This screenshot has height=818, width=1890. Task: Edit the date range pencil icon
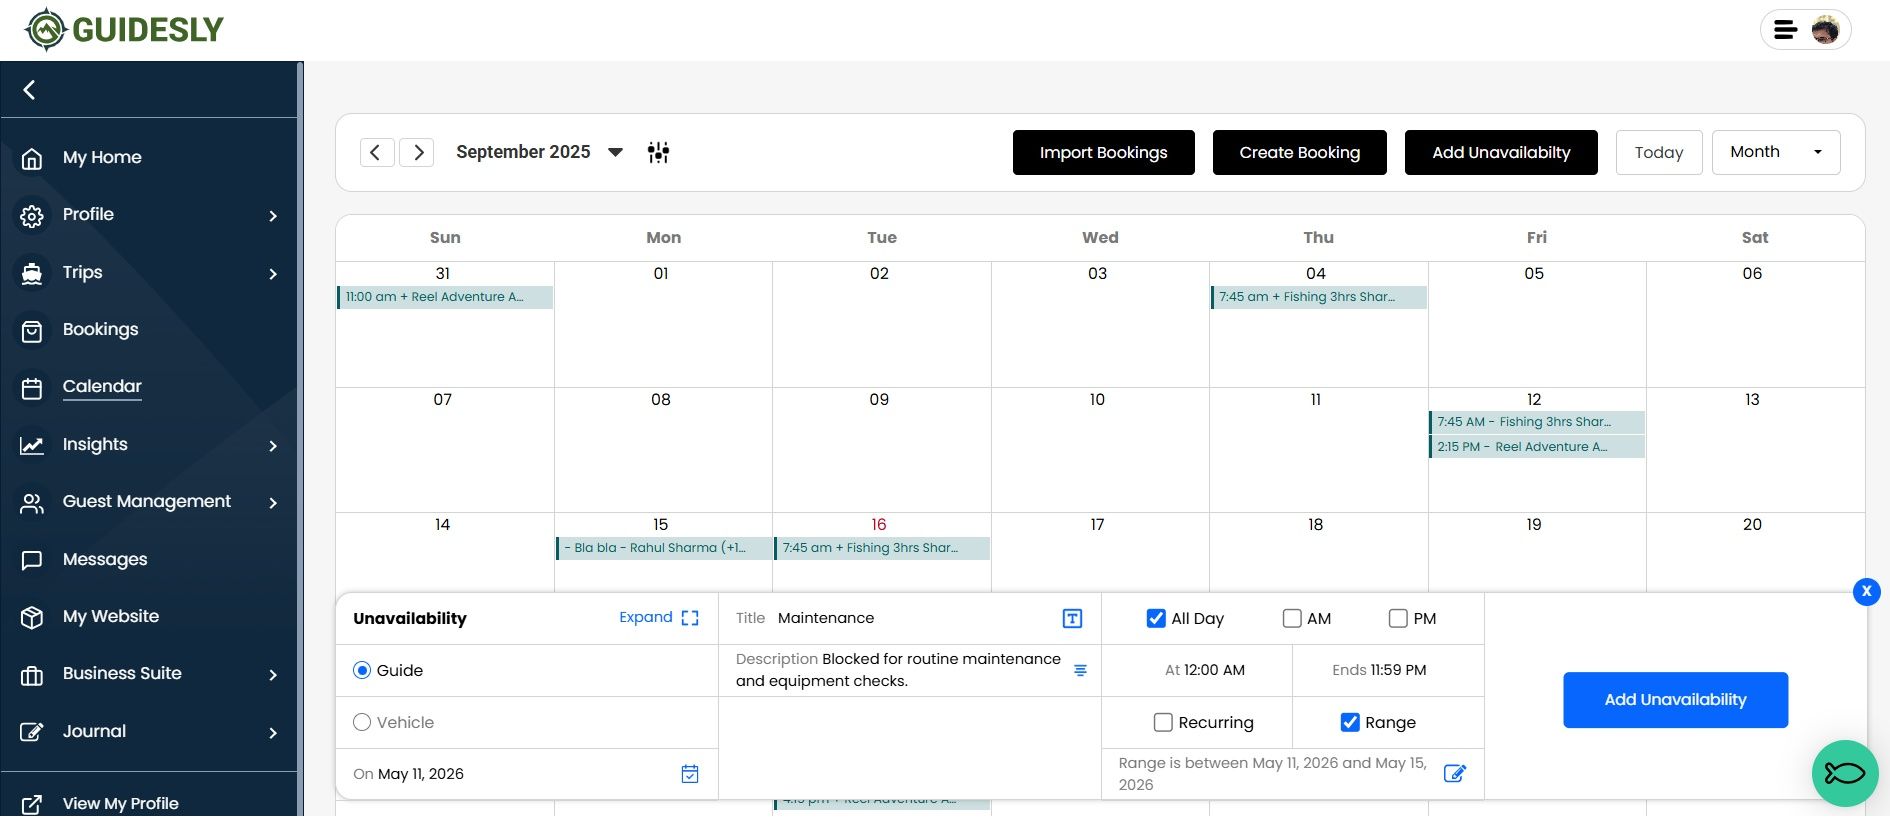tap(1455, 773)
